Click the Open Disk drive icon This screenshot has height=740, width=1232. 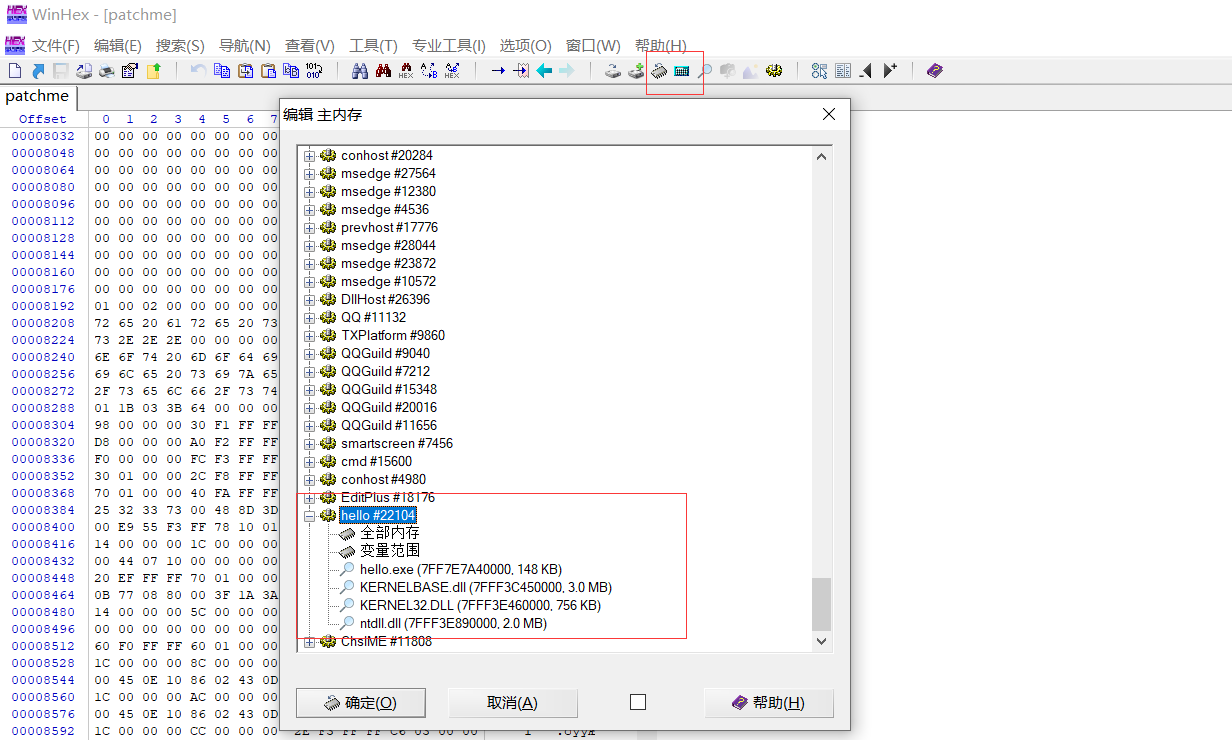[613, 71]
